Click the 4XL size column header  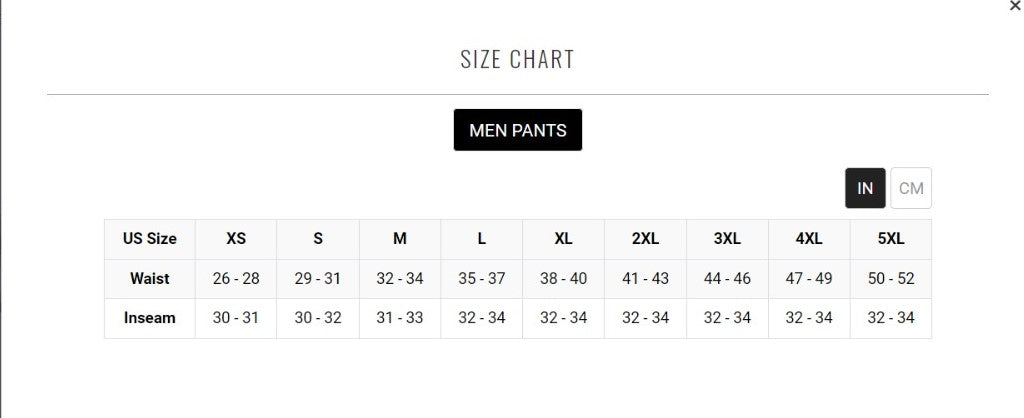pyautogui.click(x=809, y=239)
